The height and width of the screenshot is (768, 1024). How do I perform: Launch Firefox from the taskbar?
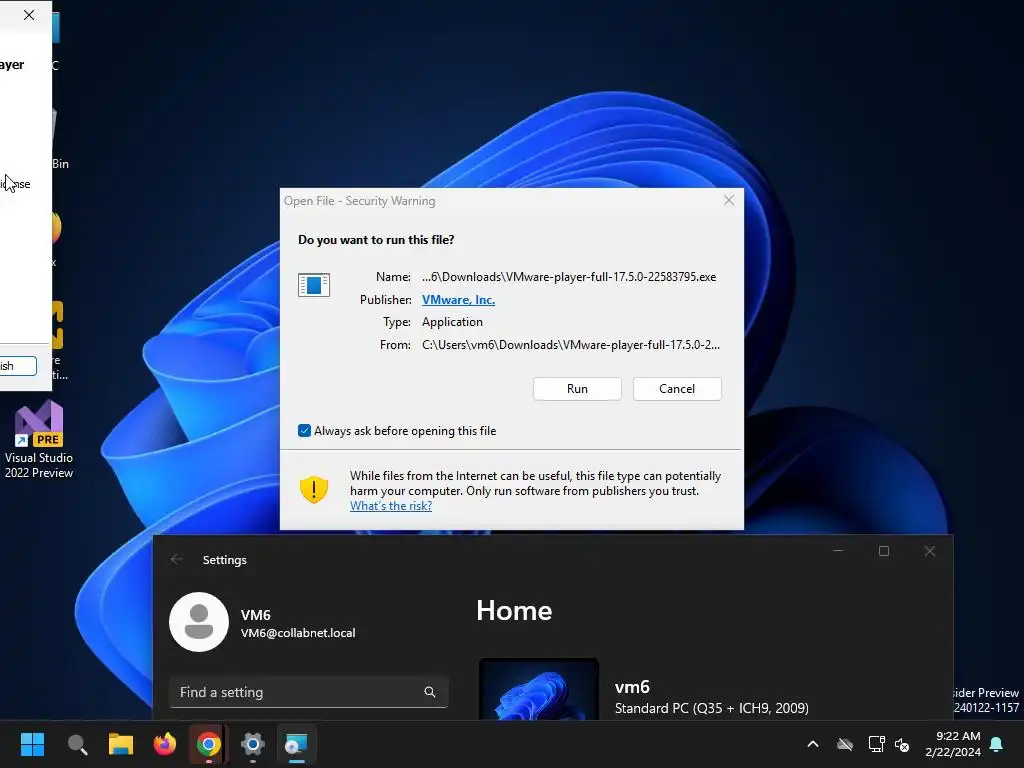coord(165,744)
